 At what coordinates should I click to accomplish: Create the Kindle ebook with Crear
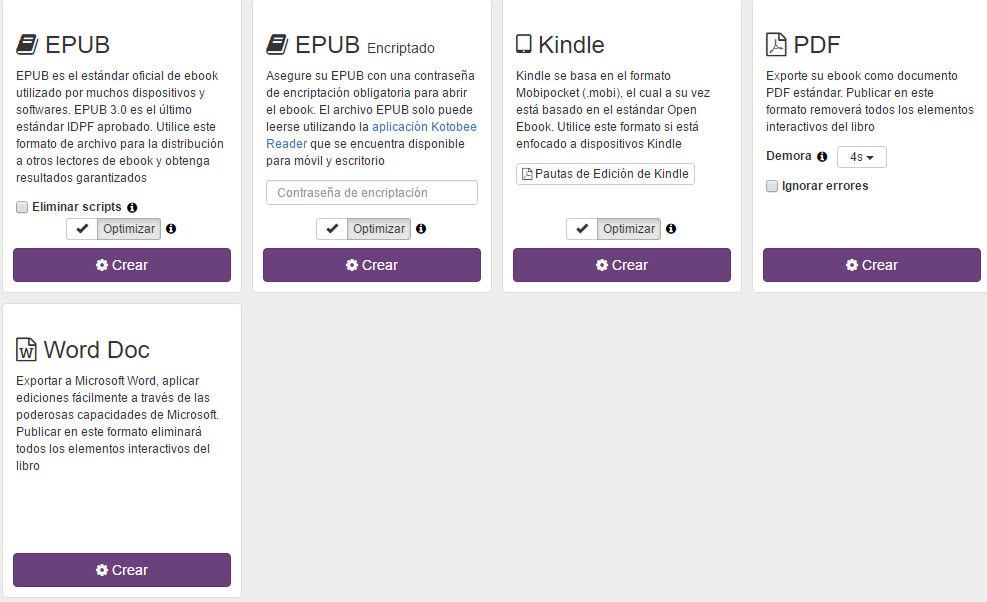[x=622, y=265]
